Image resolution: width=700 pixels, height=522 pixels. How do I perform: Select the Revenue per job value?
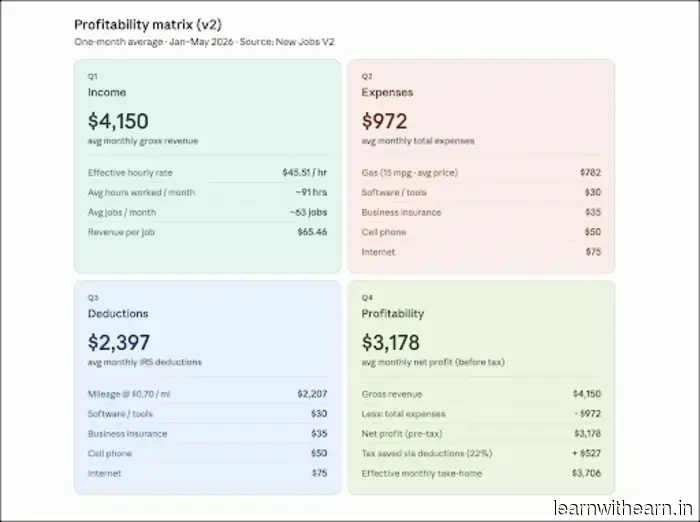tap(312, 232)
